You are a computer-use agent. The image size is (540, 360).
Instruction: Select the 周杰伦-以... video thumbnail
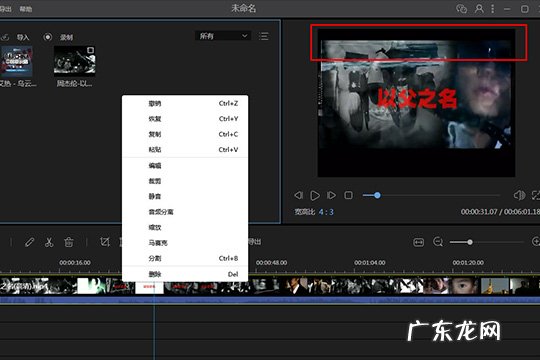pyautogui.click(x=75, y=61)
